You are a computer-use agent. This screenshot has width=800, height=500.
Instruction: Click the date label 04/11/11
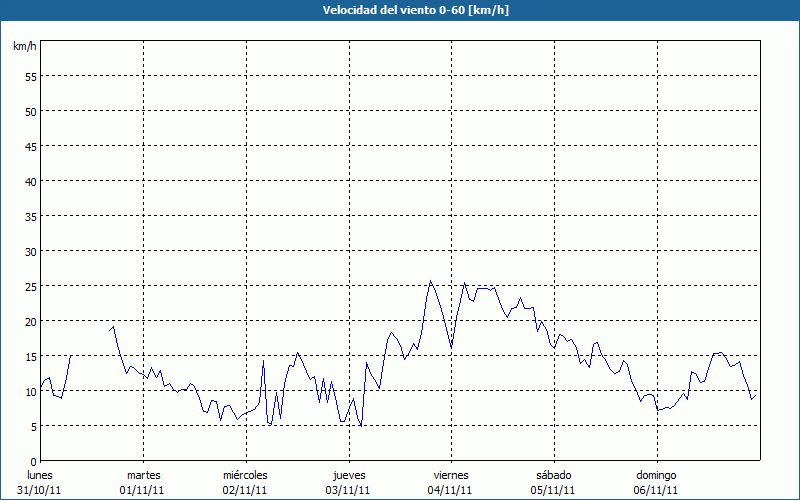click(451, 490)
